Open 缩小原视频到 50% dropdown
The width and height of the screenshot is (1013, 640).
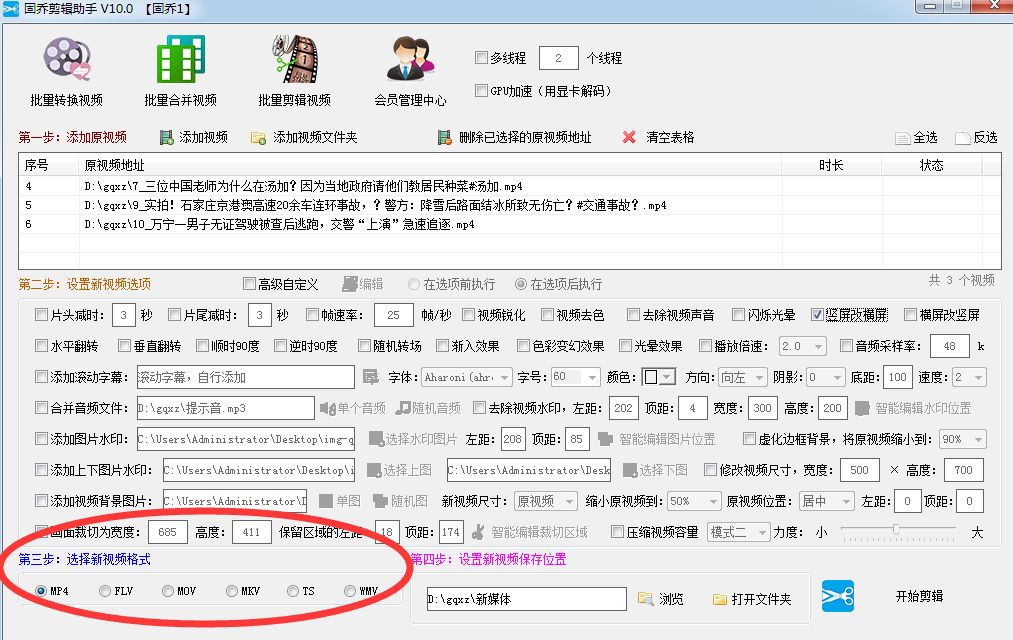pyautogui.click(x=694, y=501)
